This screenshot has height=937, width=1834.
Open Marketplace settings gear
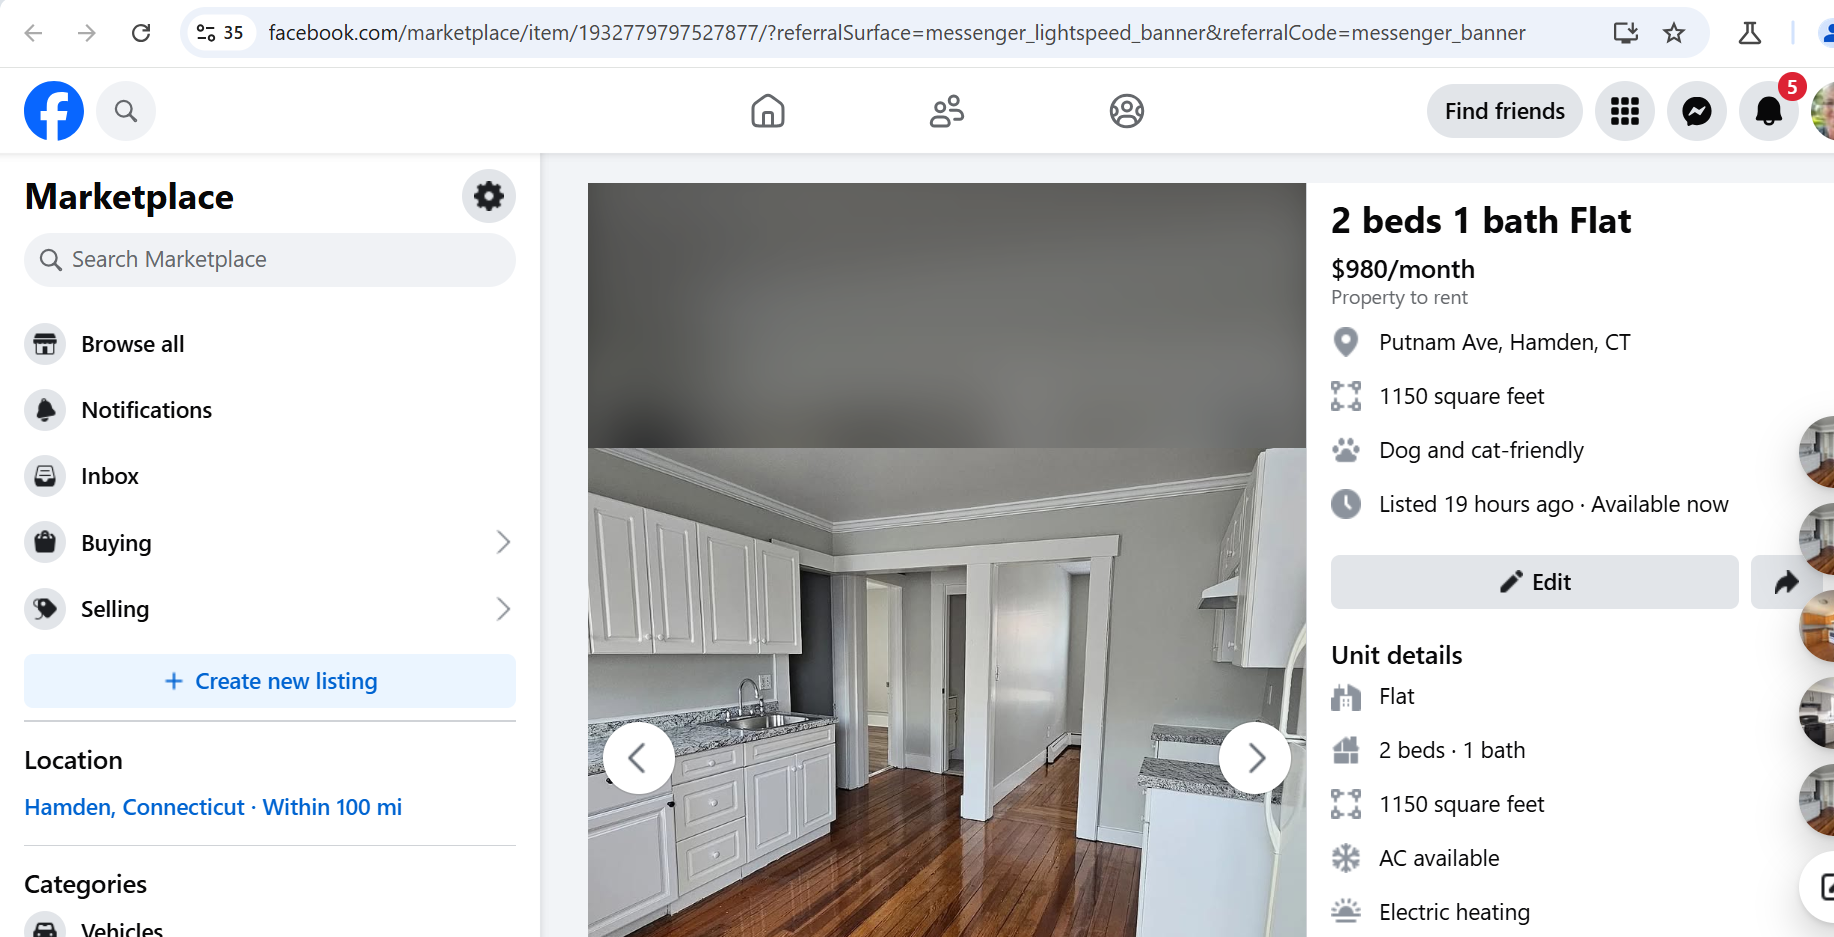(489, 196)
